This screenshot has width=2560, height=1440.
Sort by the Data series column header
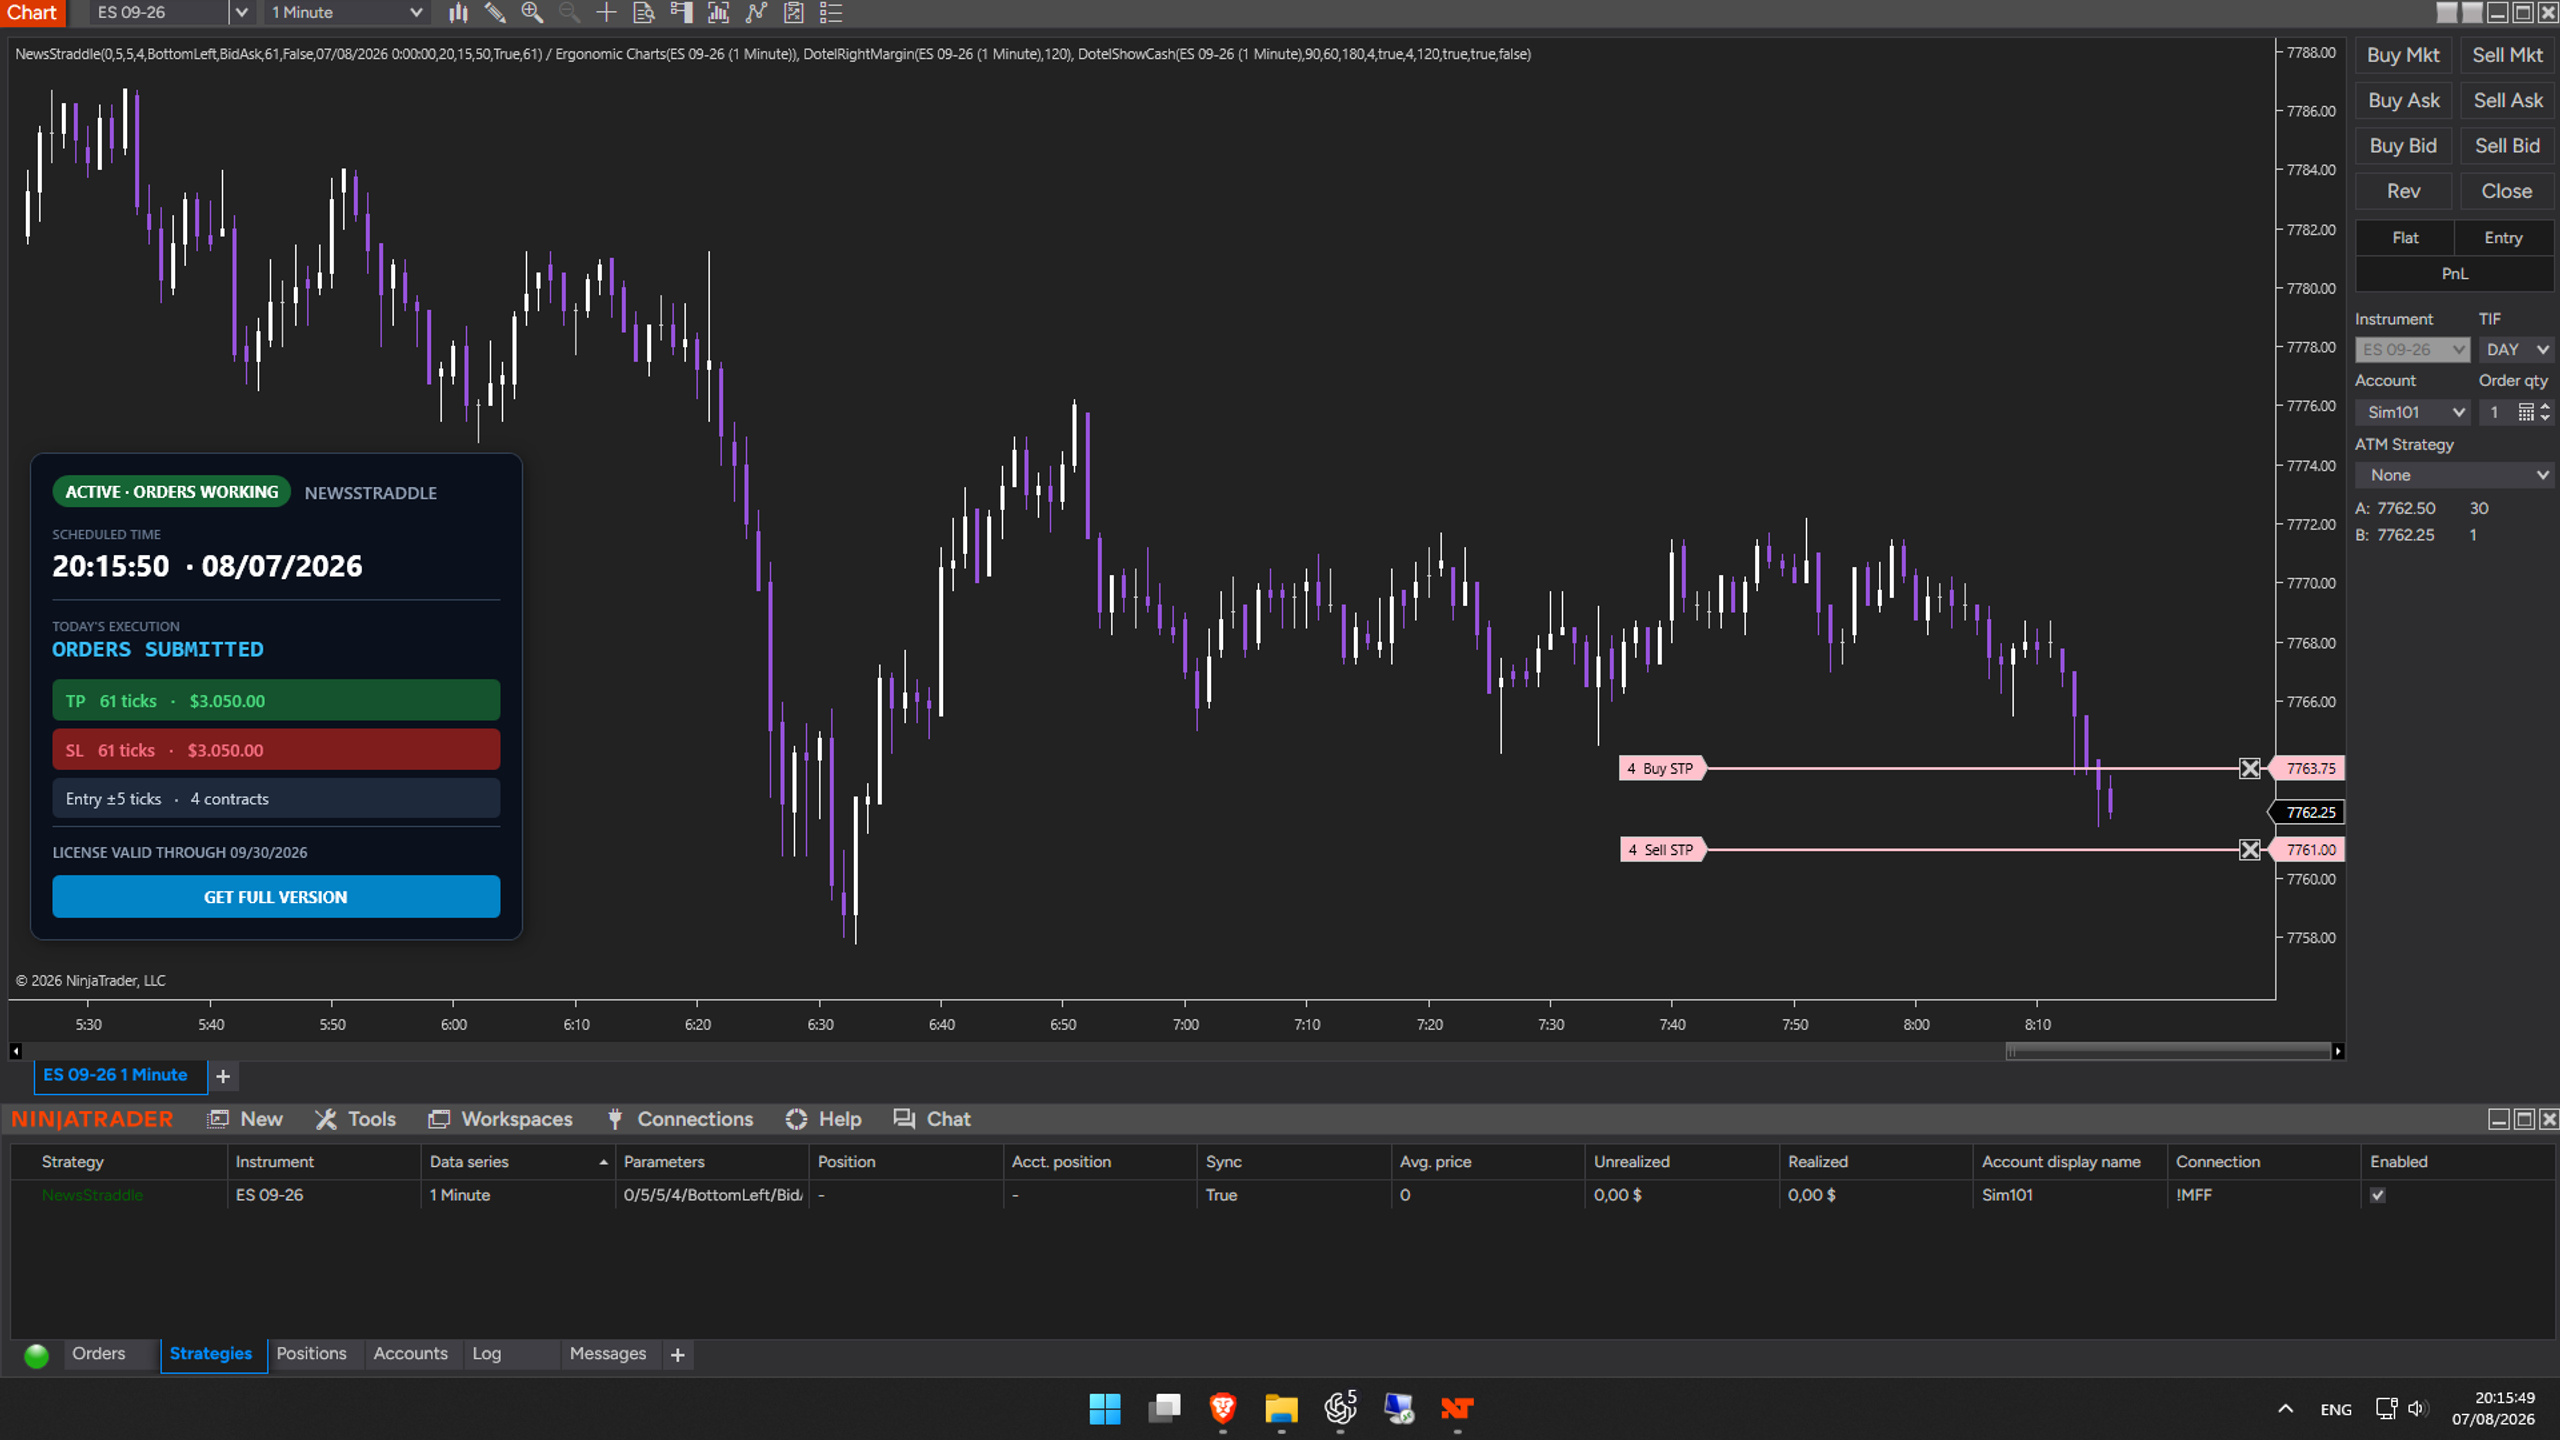click(x=517, y=1161)
